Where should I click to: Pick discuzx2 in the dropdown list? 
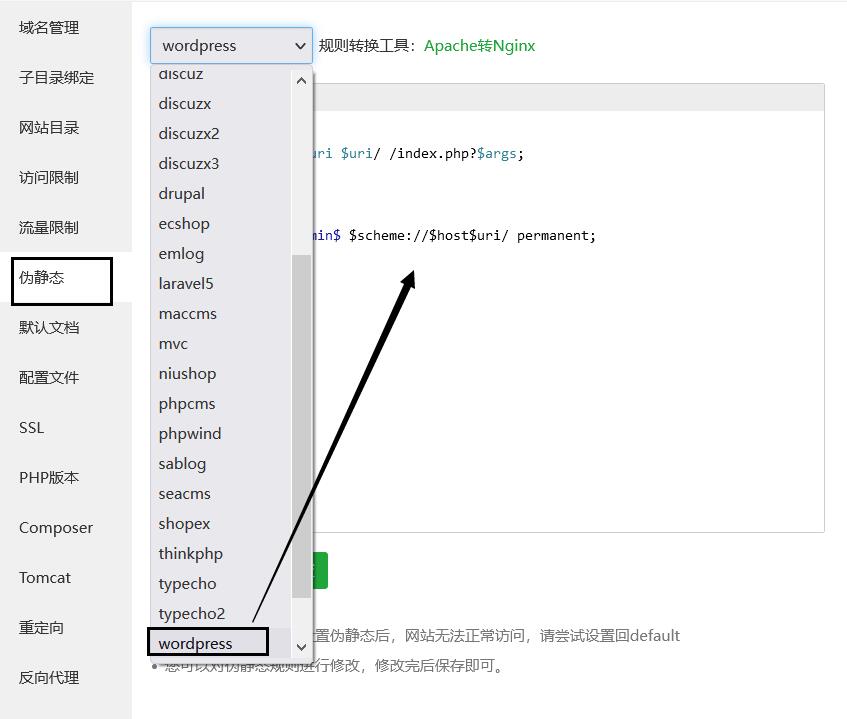point(221,133)
